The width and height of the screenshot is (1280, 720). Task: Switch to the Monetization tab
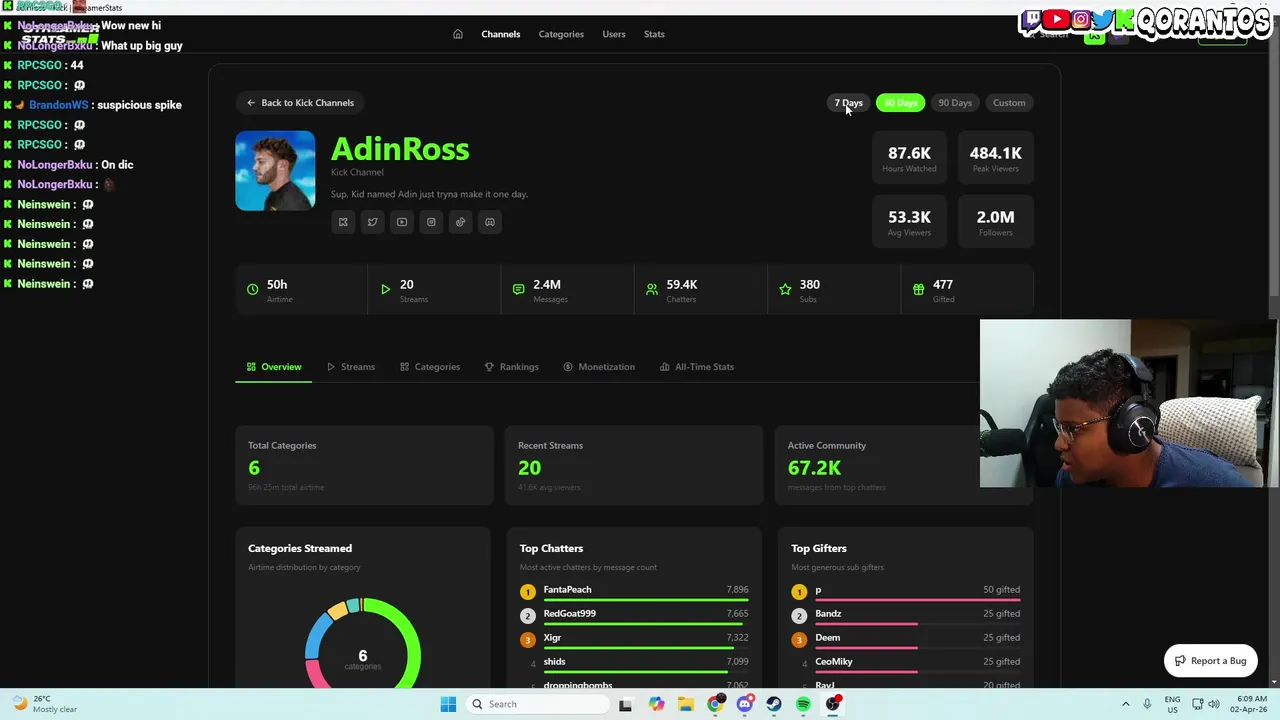(599, 367)
